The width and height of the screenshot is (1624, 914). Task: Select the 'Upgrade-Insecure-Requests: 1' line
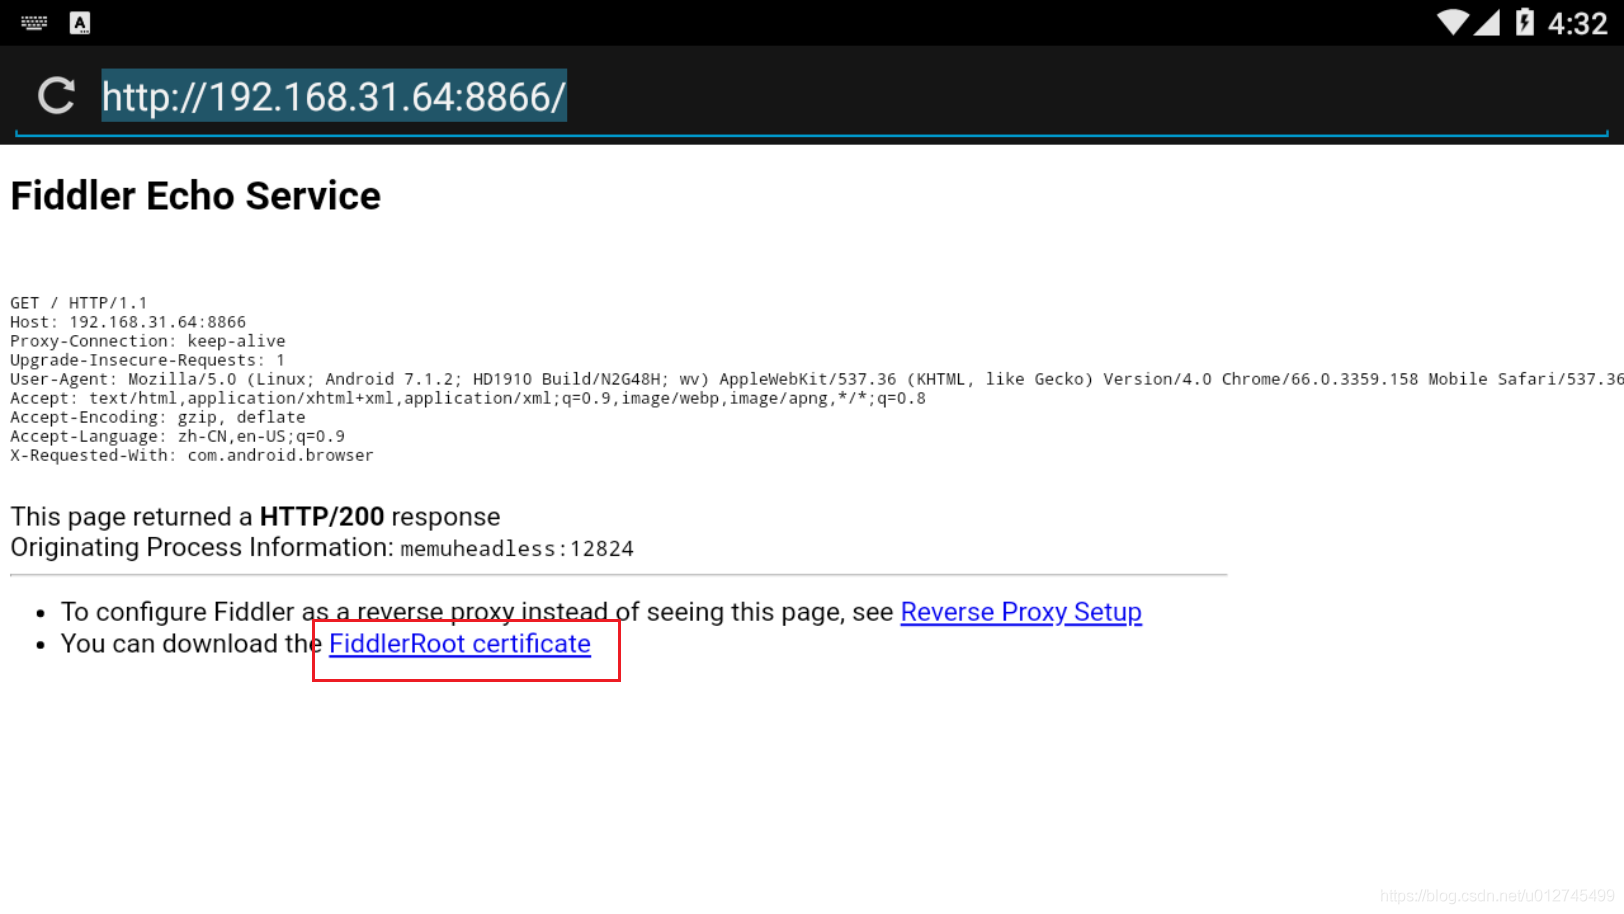point(148,360)
